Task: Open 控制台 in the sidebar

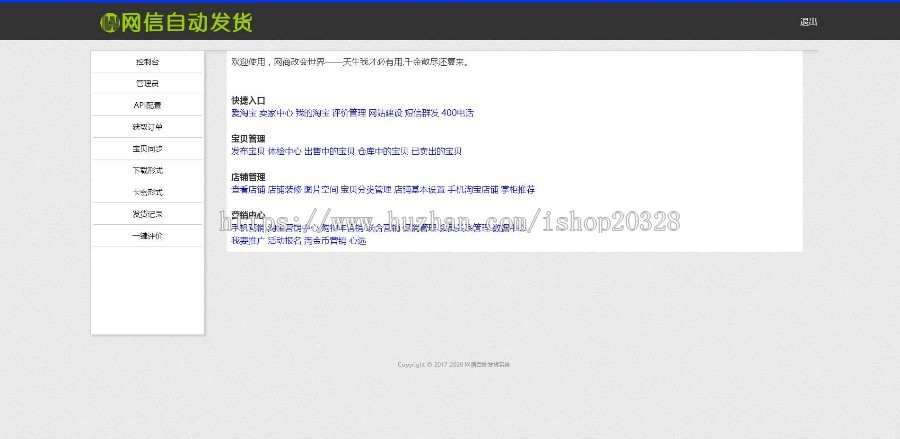Action: click(x=148, y=62)
